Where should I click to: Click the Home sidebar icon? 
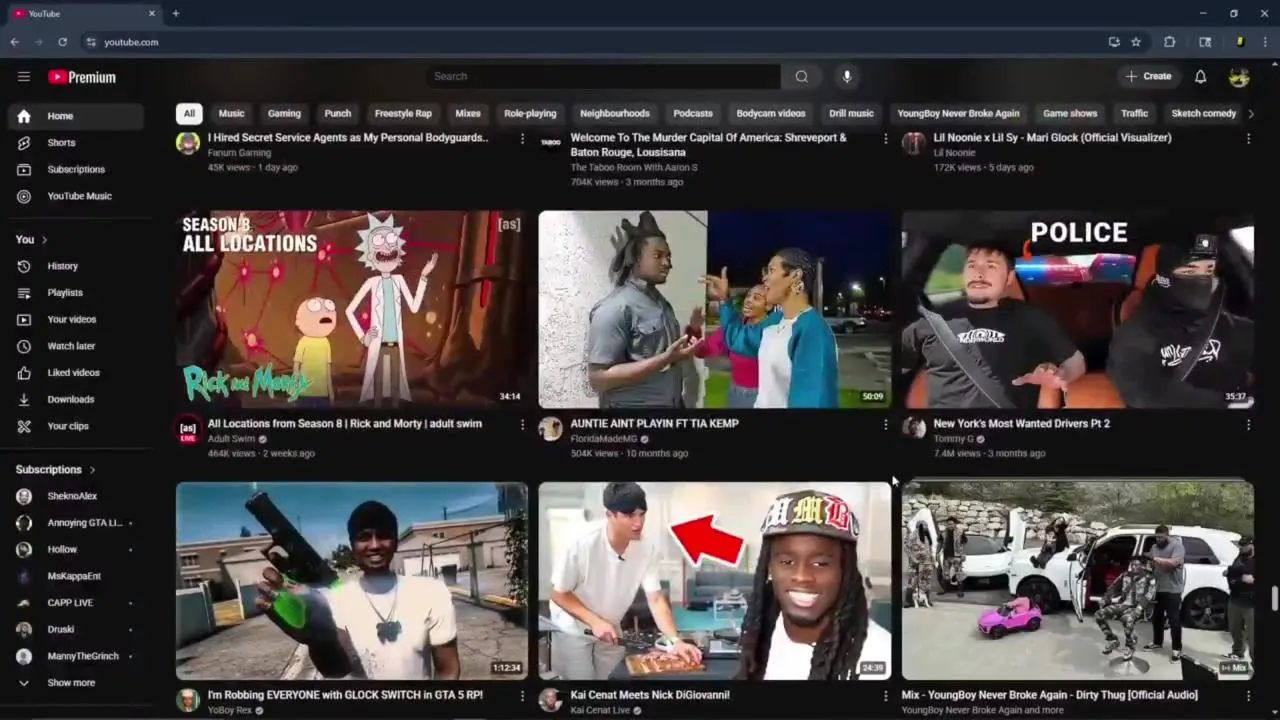coord(24,116)
